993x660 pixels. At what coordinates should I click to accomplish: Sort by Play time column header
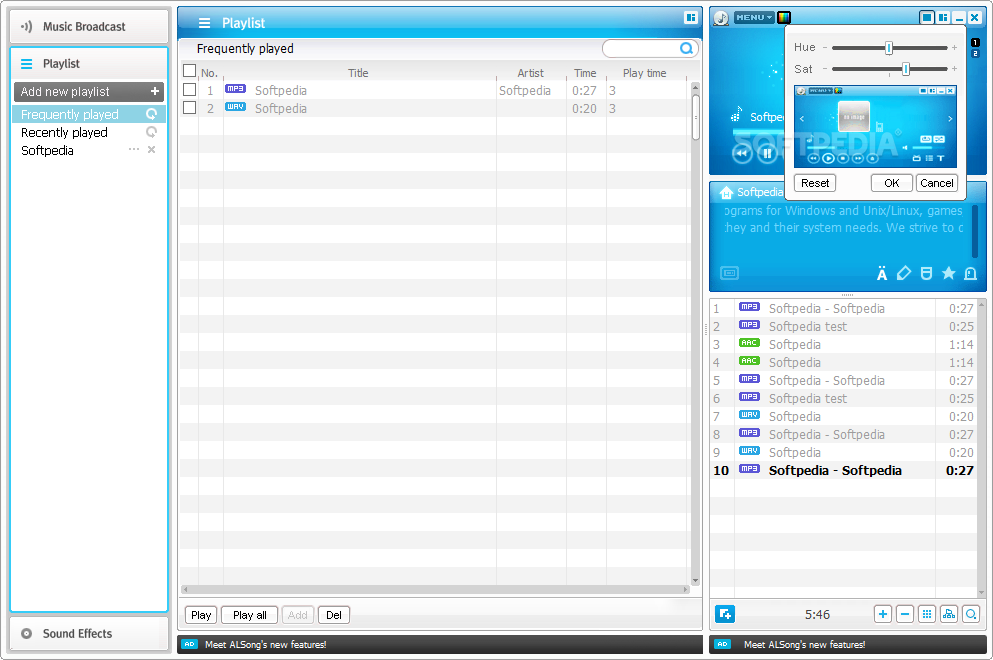(645, 73)
